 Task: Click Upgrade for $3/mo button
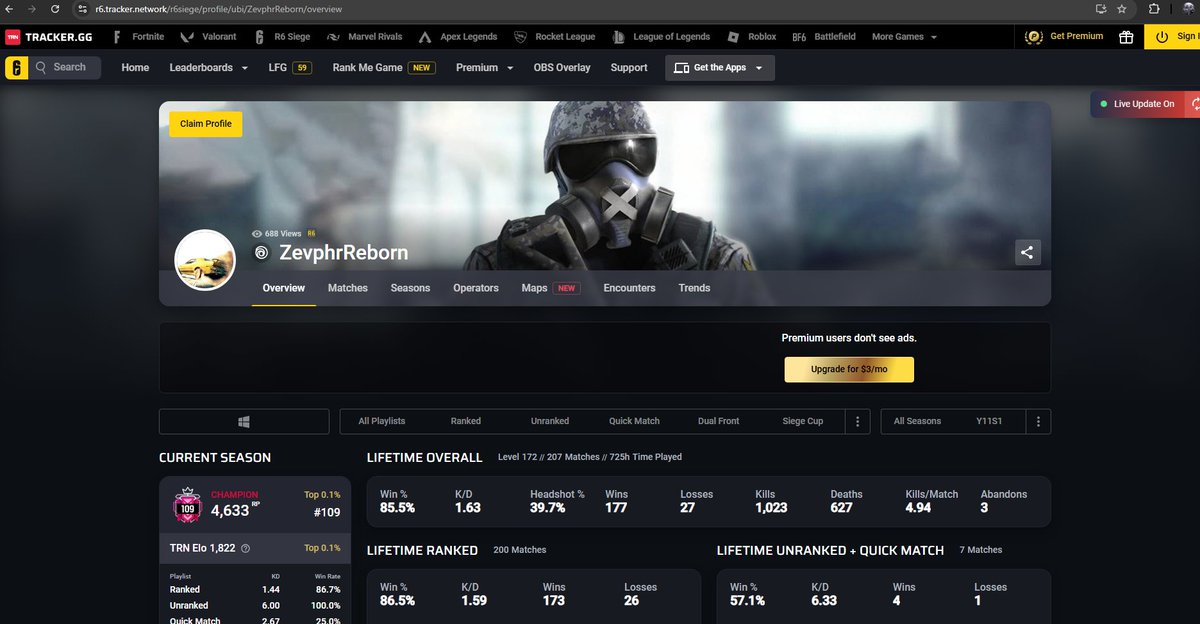click(849, 369)
